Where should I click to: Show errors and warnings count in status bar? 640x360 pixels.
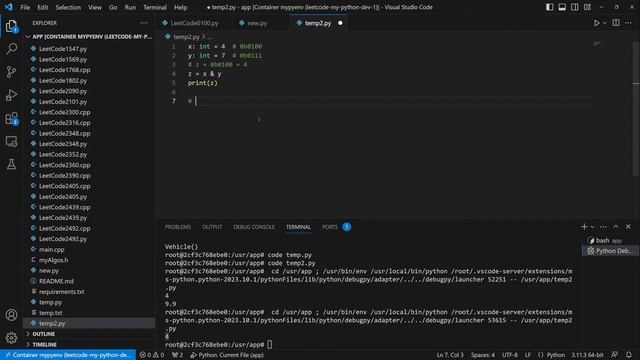[x=152, y=355]
